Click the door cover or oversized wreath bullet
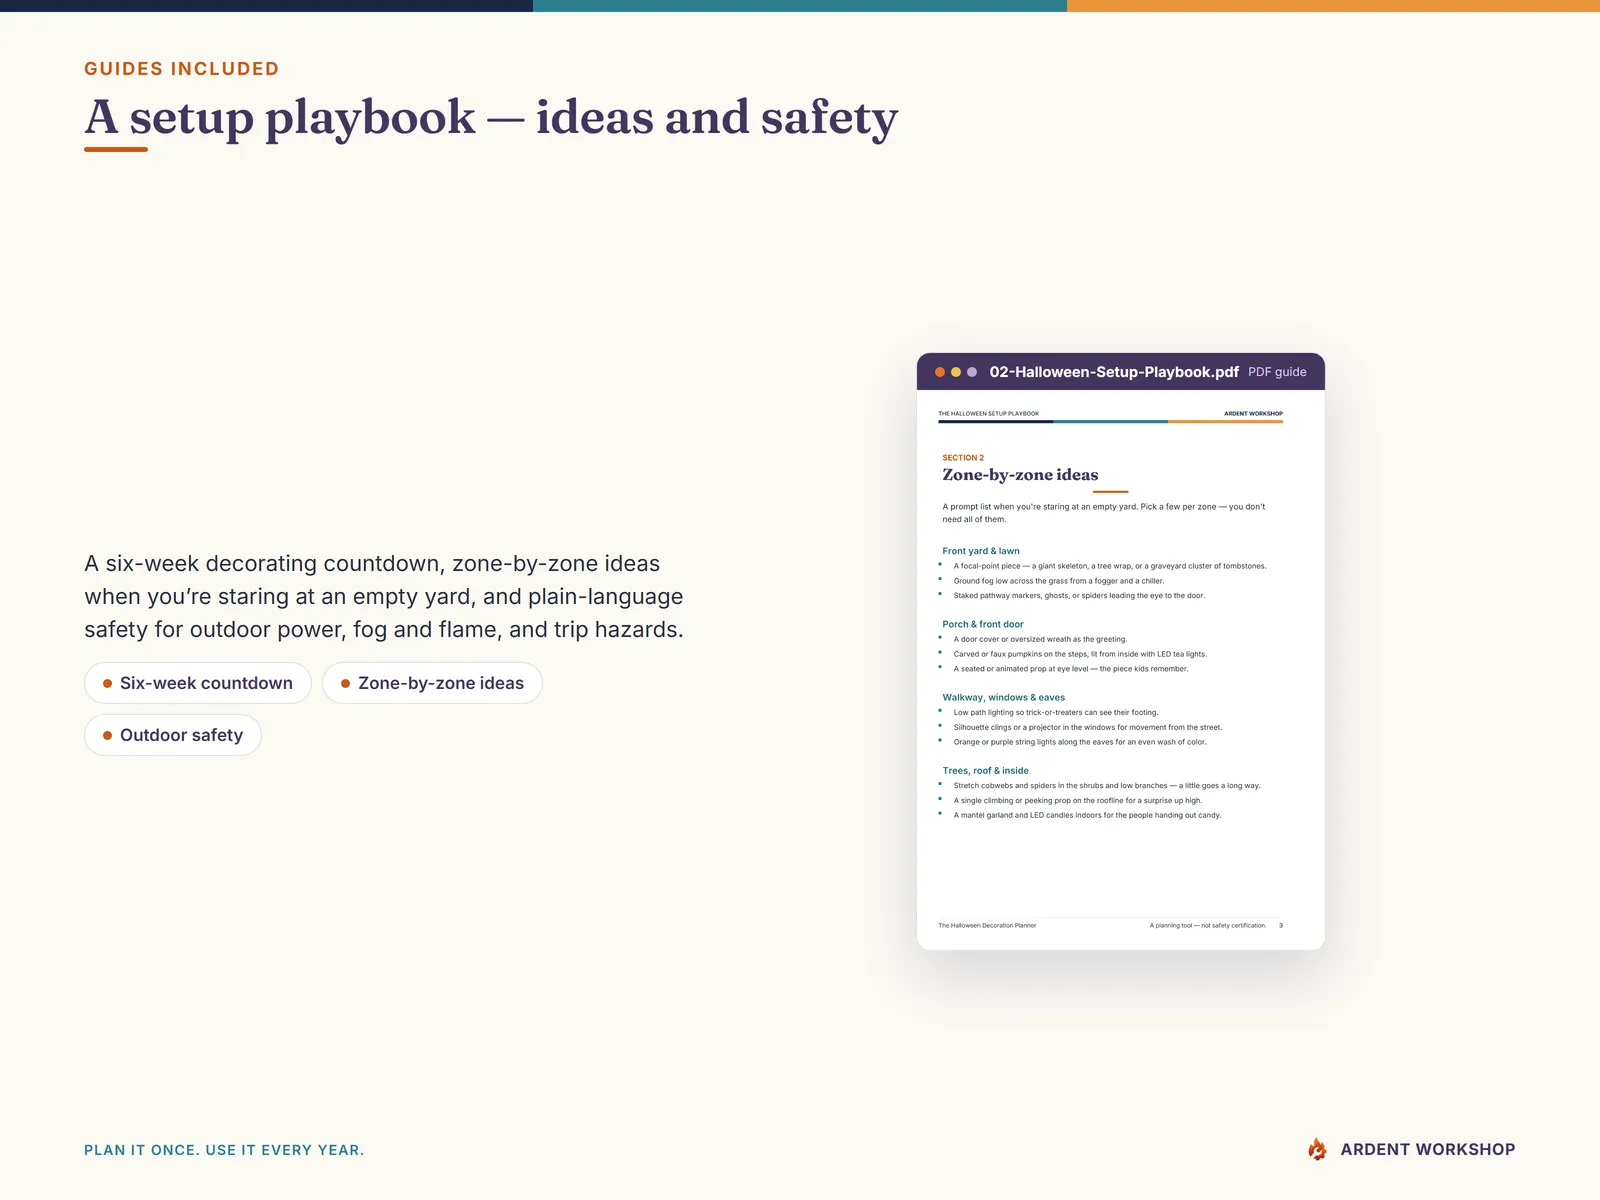 (x=1040, y=639)
